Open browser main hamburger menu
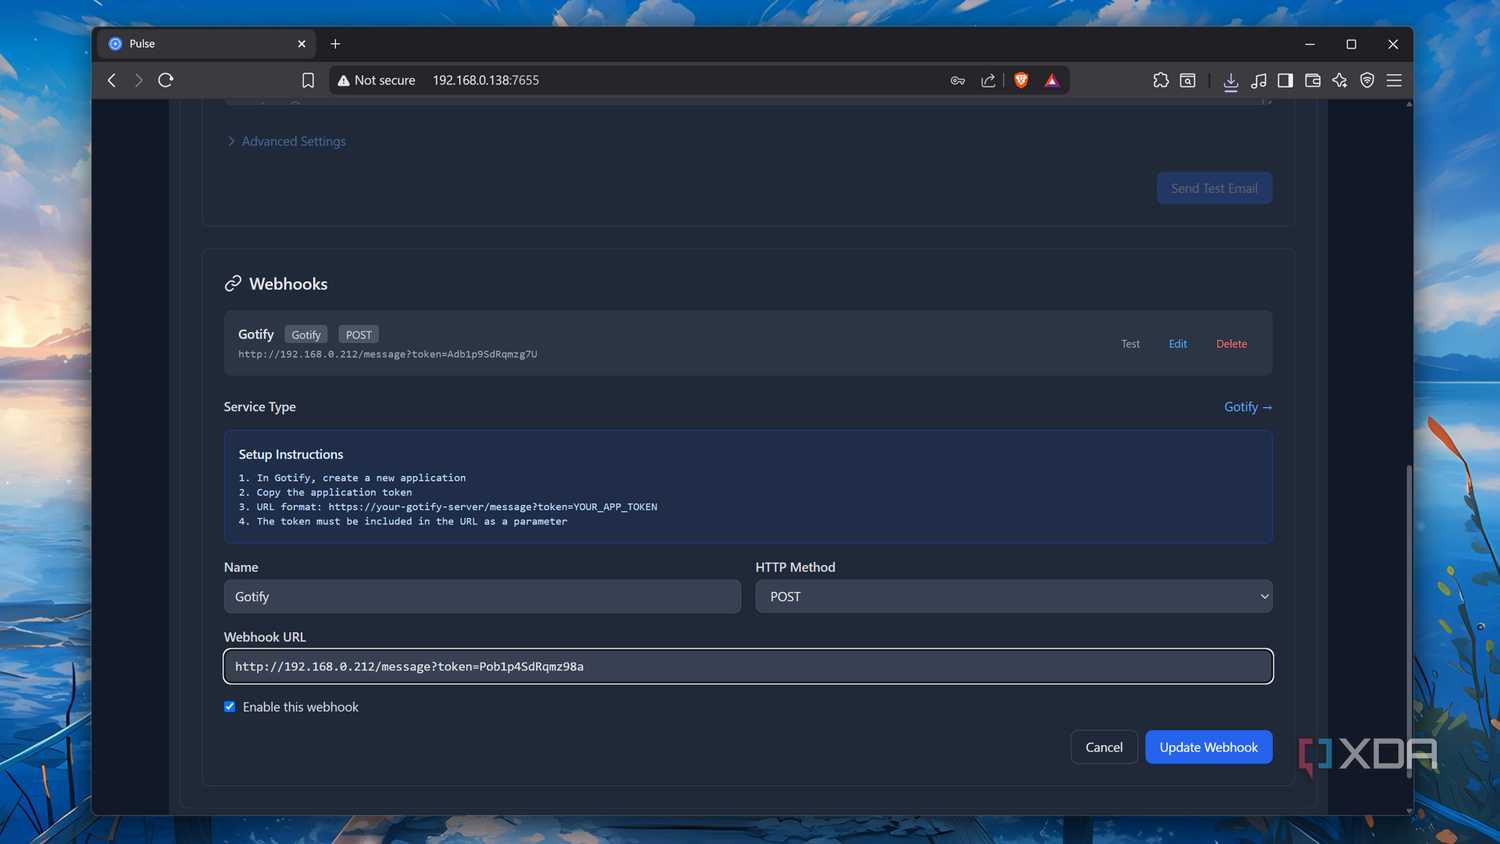The image size is (1500, 844). point(1394,80)
